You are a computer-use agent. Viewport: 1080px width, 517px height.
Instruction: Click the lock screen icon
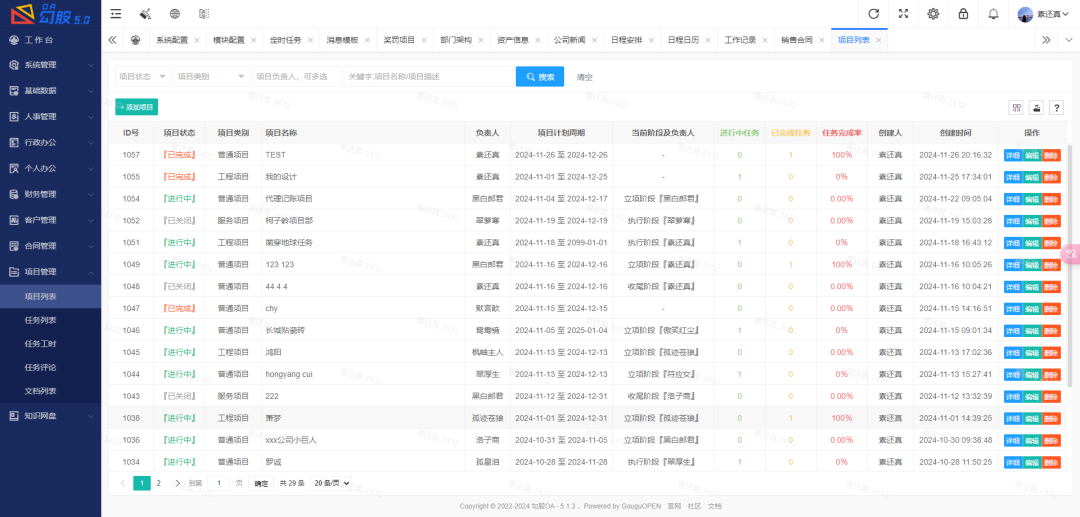[963, 14]
